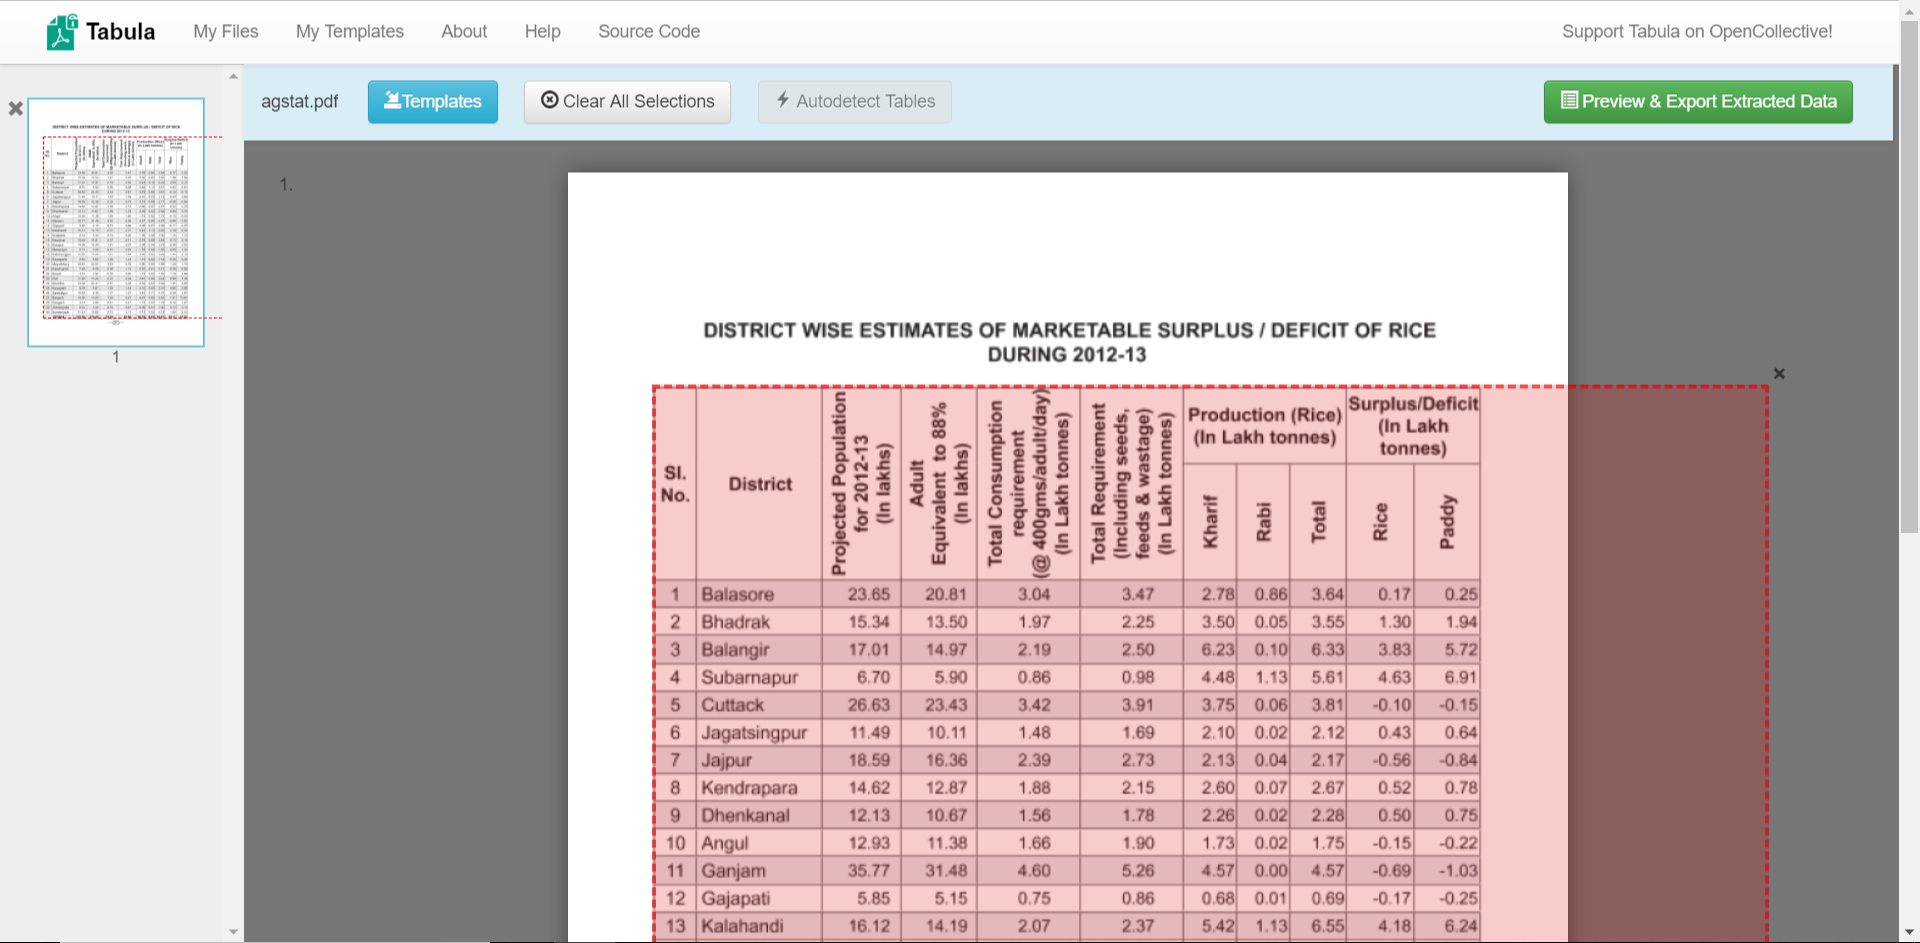
Task: Click the page scrollbar down arrow
Action: click(x=1909, y=933)
